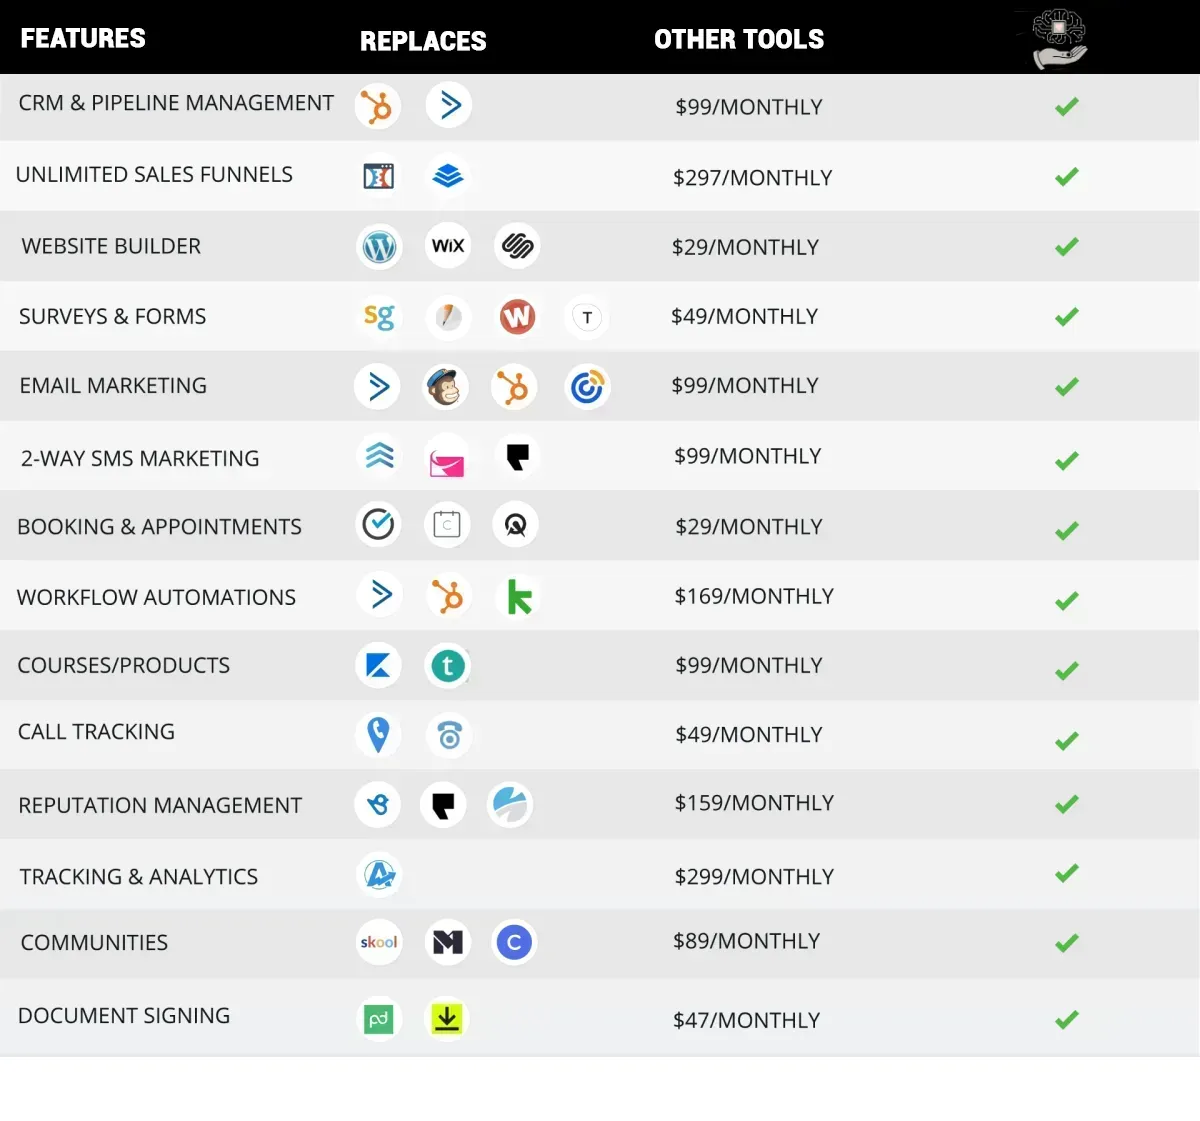The image size is (1200, 1121).
Task: Click the FEATURES column header
Action: tap(83, 39)
